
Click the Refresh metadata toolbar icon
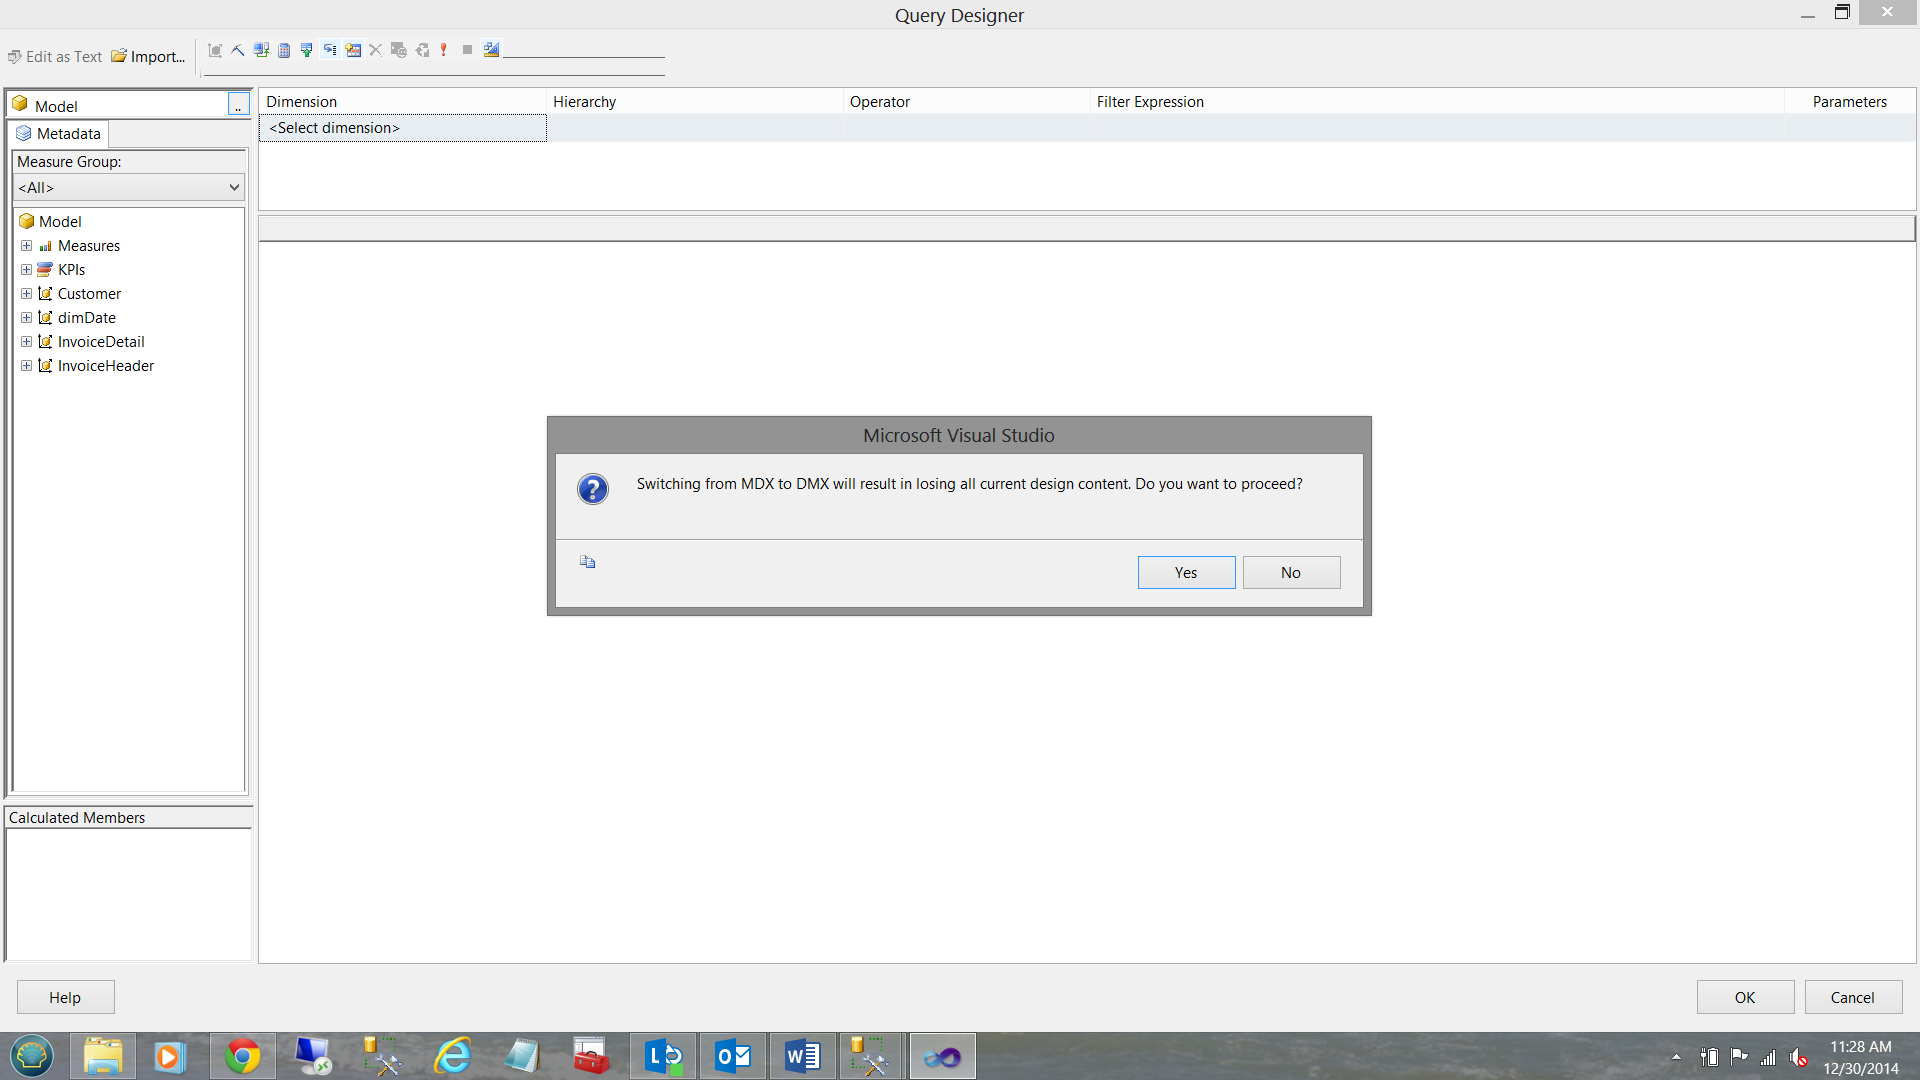[x=261, y=50]
